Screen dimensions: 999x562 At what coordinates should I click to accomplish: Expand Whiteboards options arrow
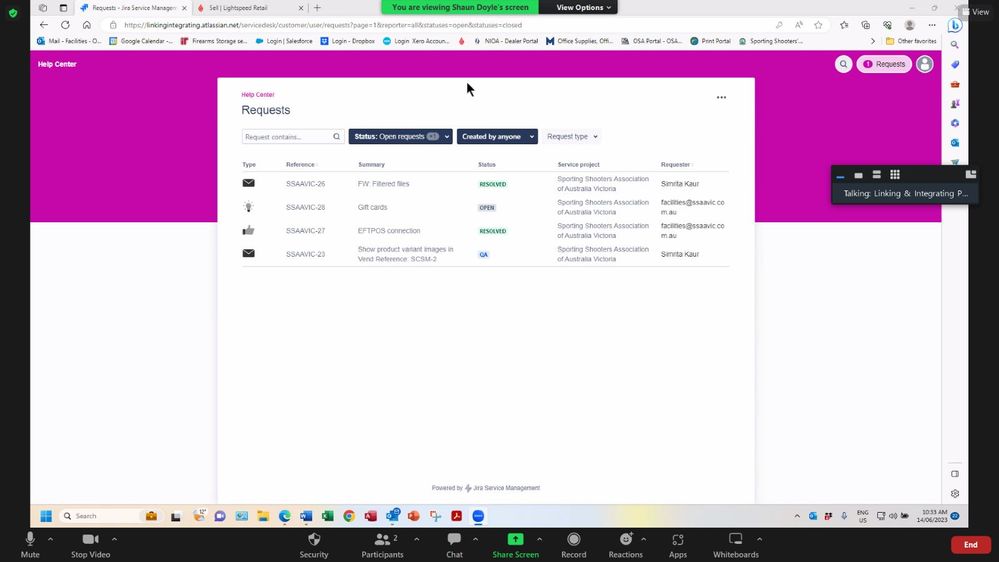759,539
